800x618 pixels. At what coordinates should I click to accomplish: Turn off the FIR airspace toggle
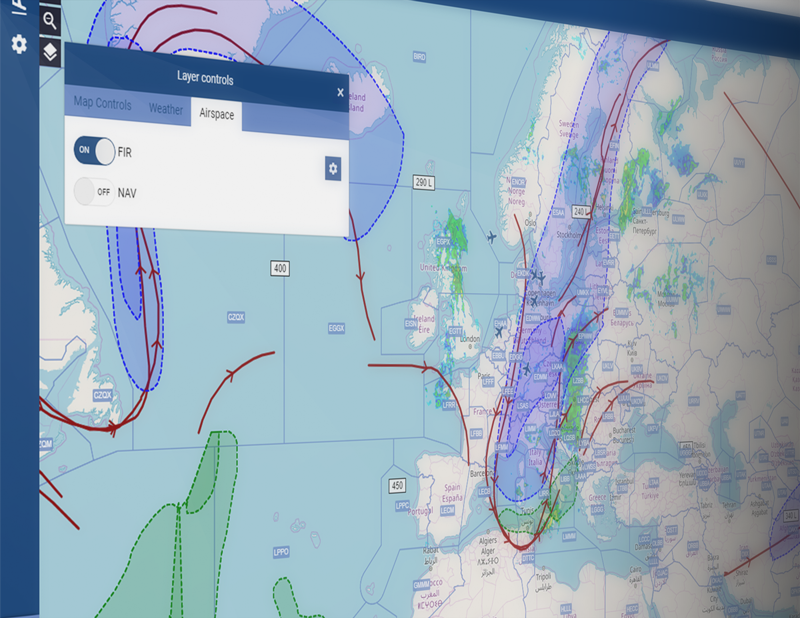click(94, 151)
